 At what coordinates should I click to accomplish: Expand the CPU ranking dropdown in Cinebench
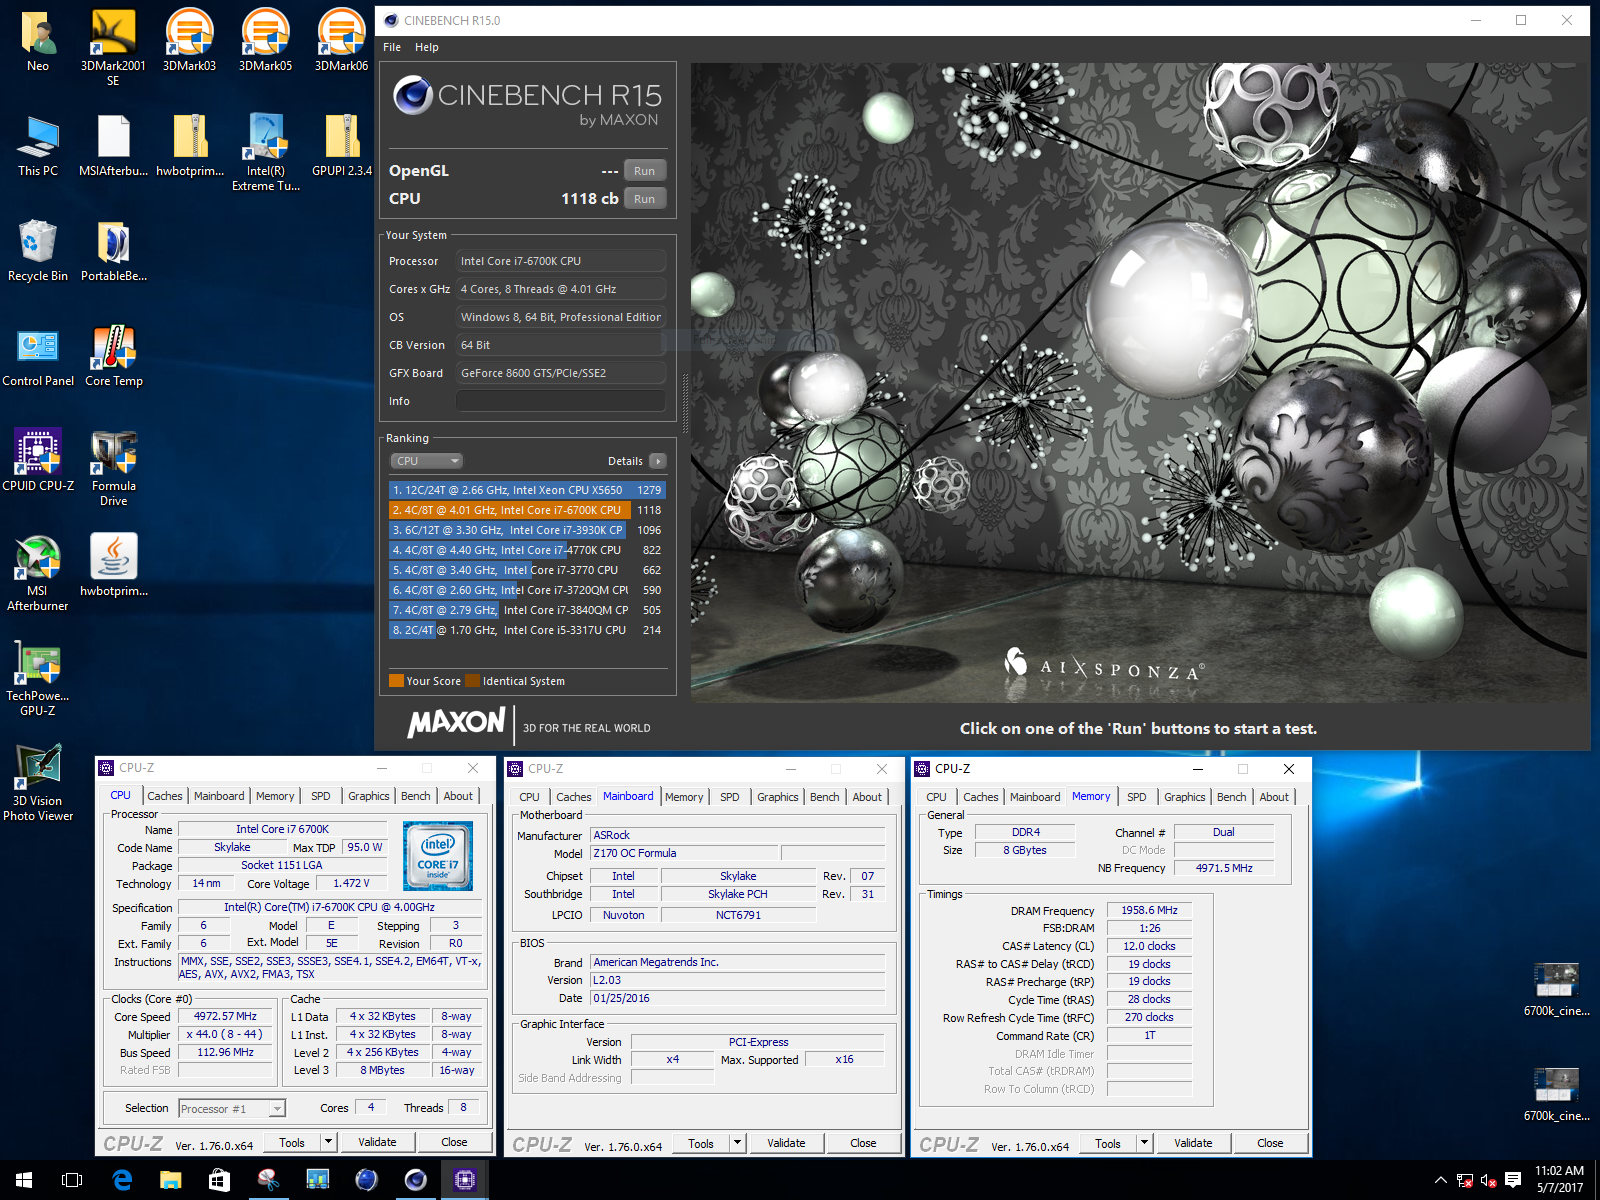[x=426, y=461]
